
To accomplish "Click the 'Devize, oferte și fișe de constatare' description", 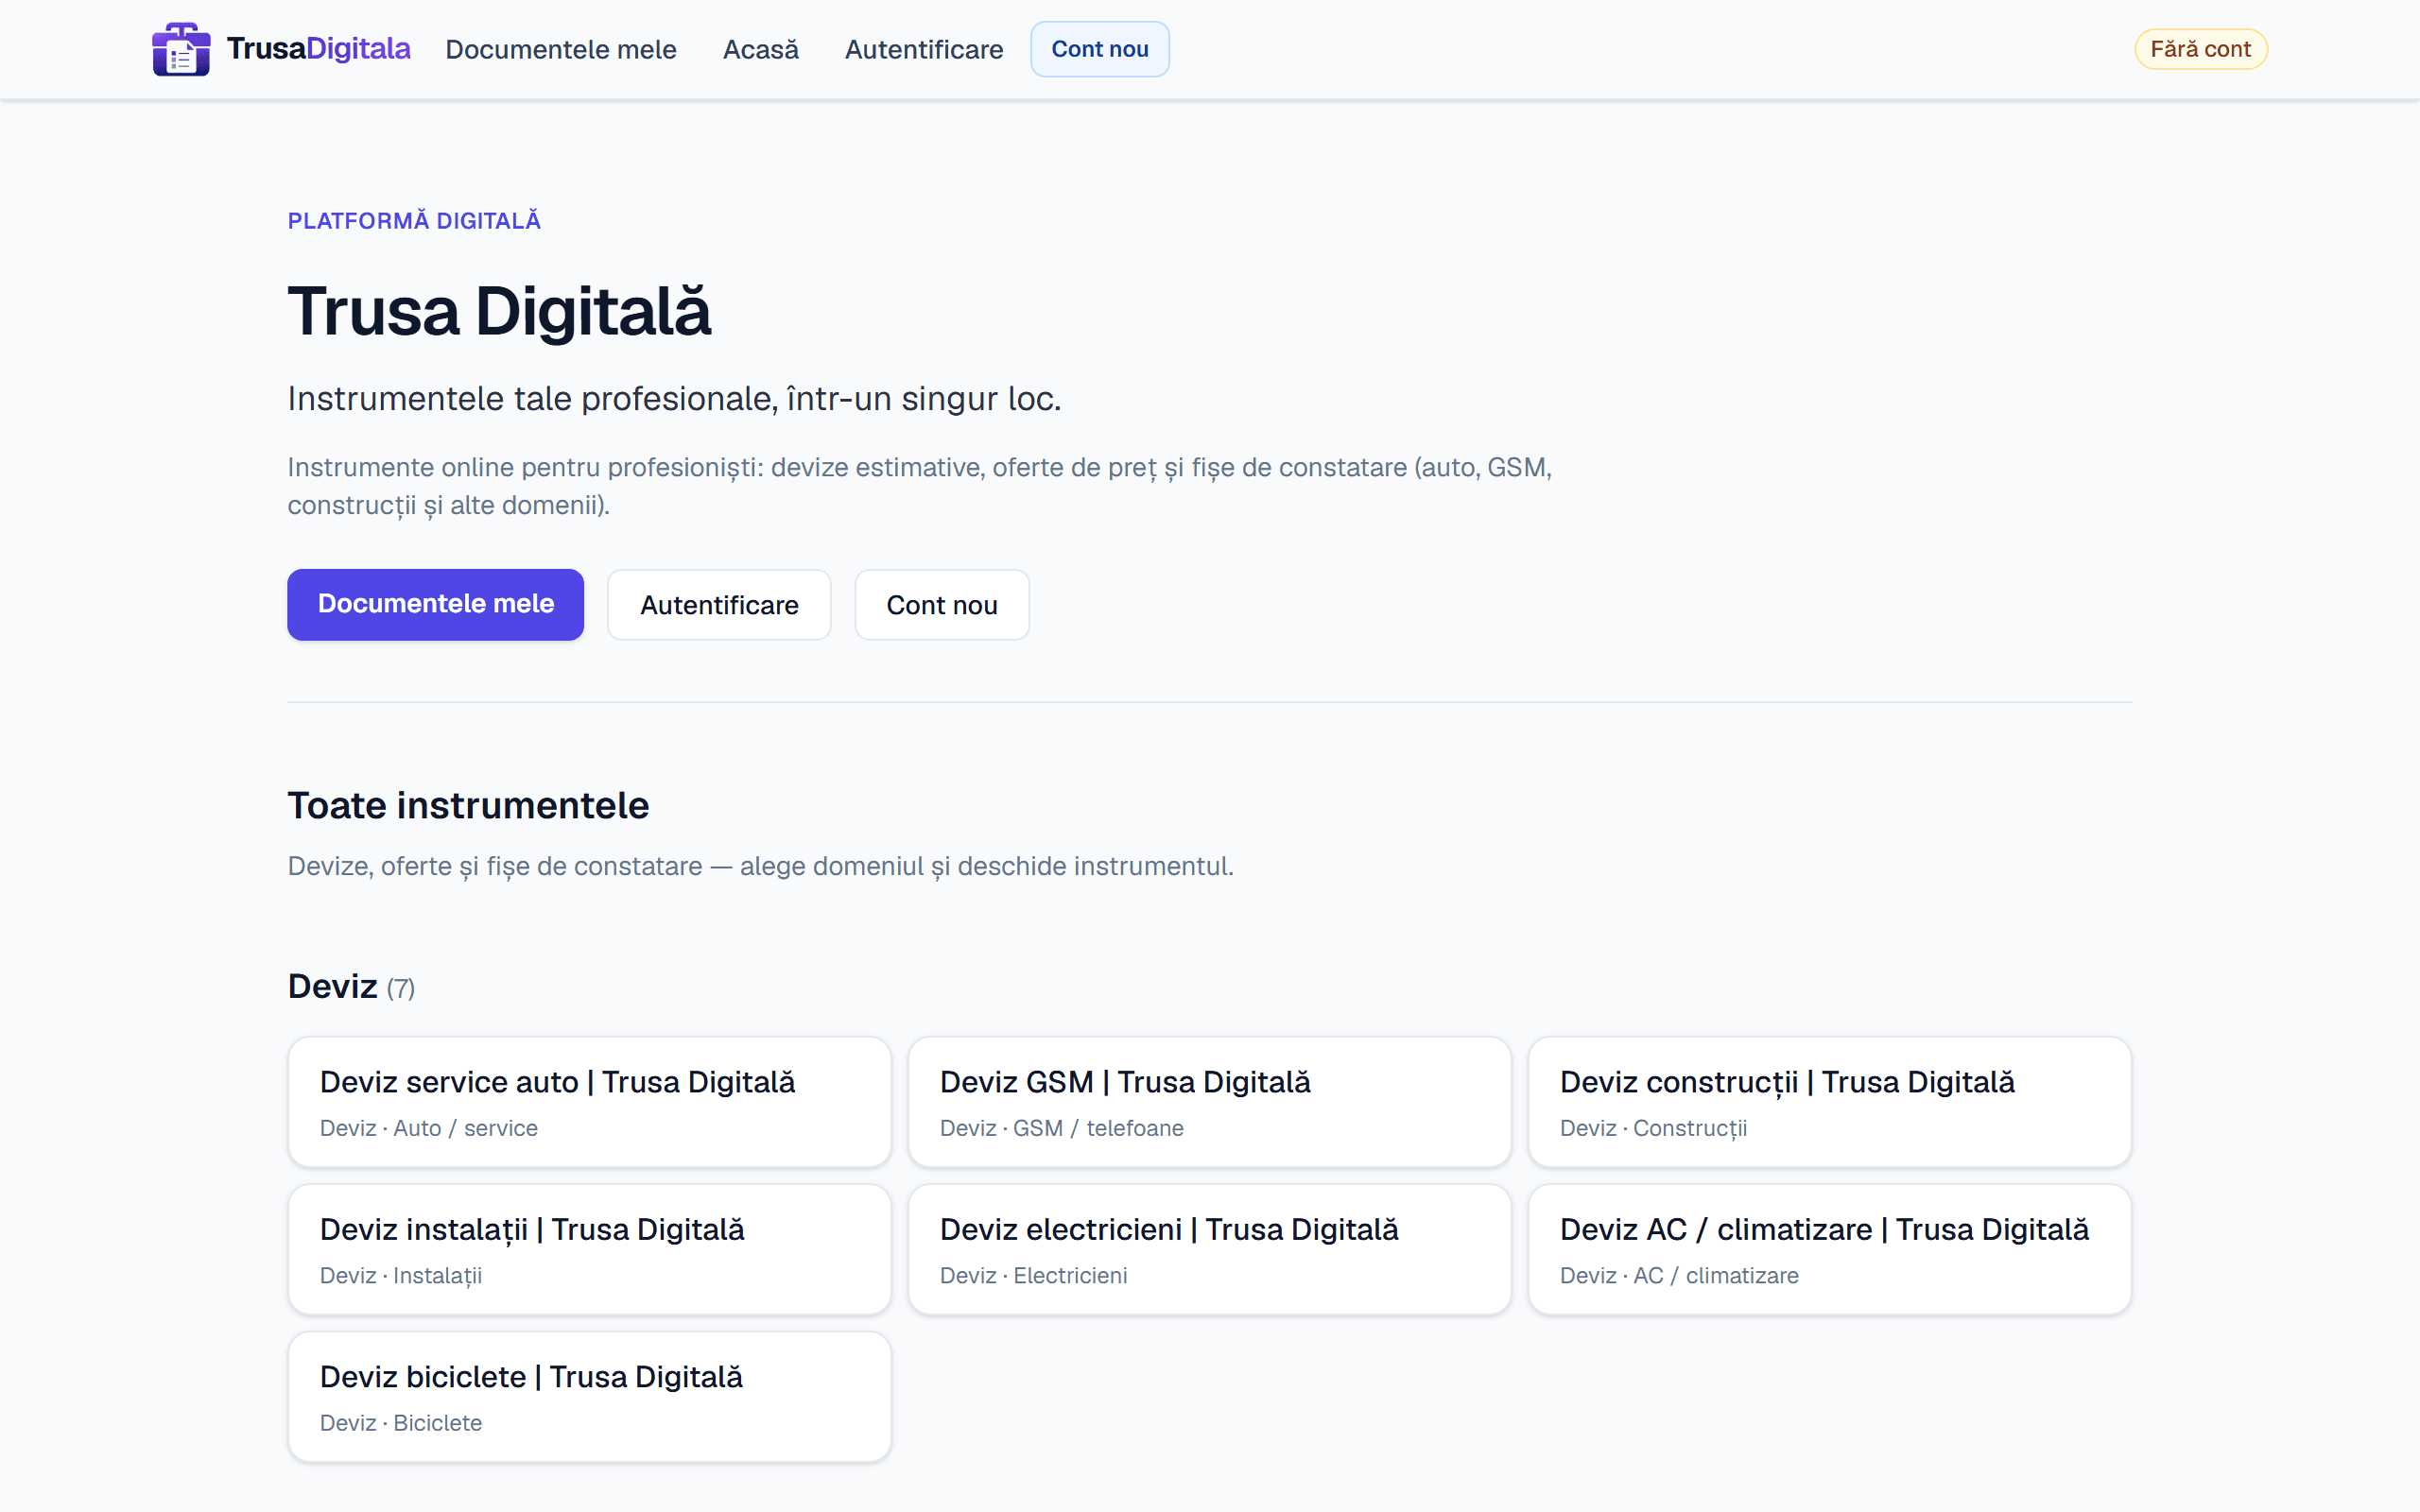I will [x=761, y=866].
